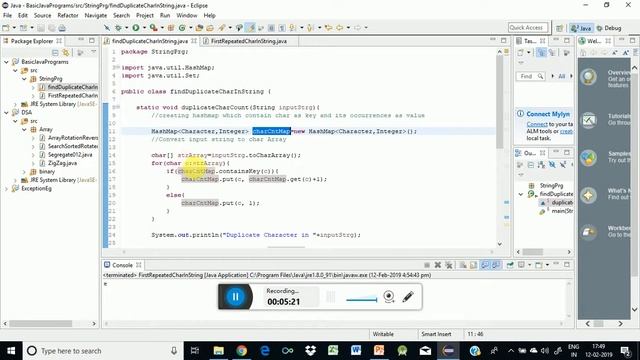The height and width of the screenshot is (360, 640).
Task: Open Word from the Windows taskbar
Action: (356, 351)
